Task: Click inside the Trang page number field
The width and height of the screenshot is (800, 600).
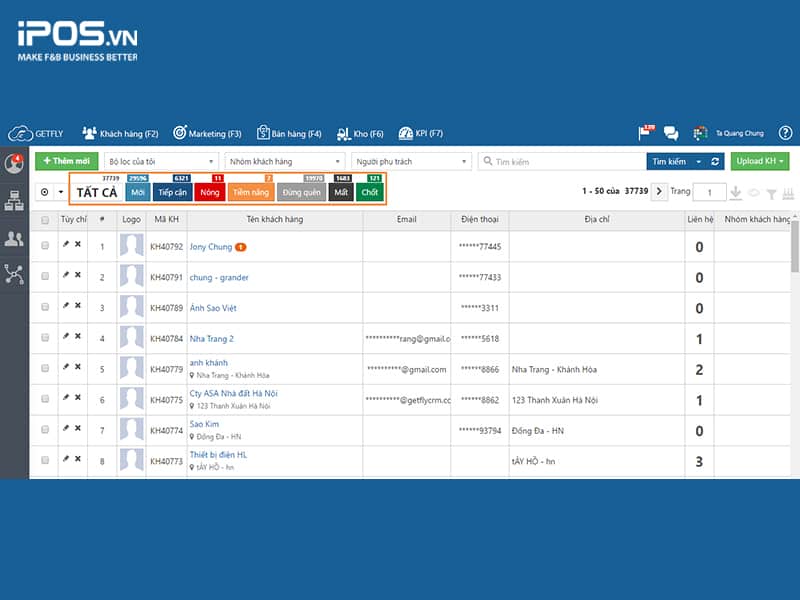Action: (x=708, y=191)
